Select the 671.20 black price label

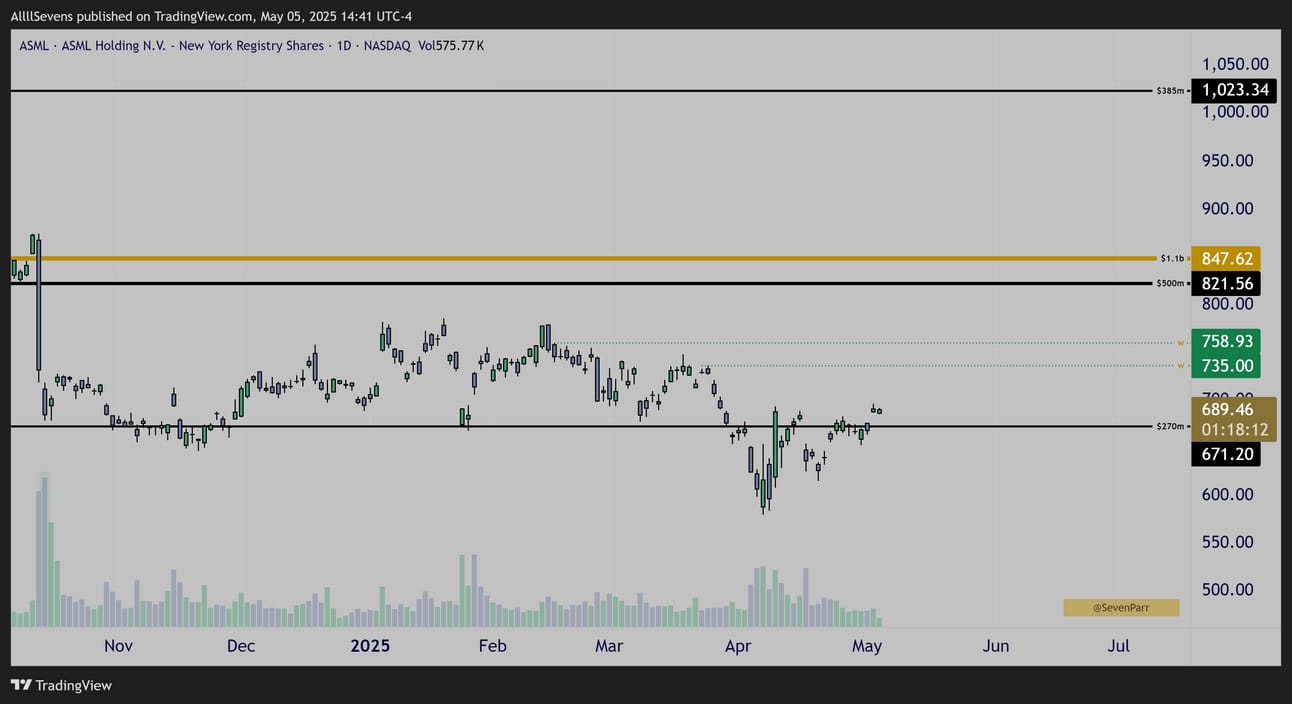pos(1226,455)
